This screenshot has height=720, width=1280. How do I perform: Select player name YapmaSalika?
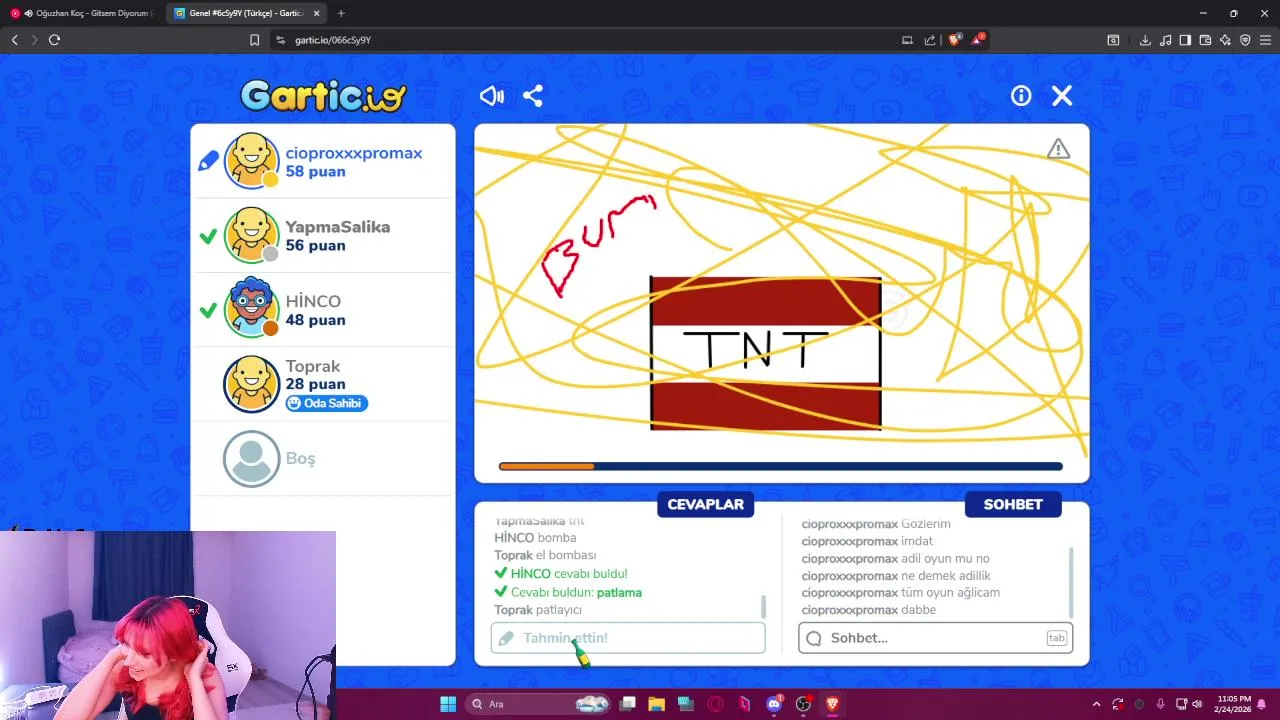point(338,227)
